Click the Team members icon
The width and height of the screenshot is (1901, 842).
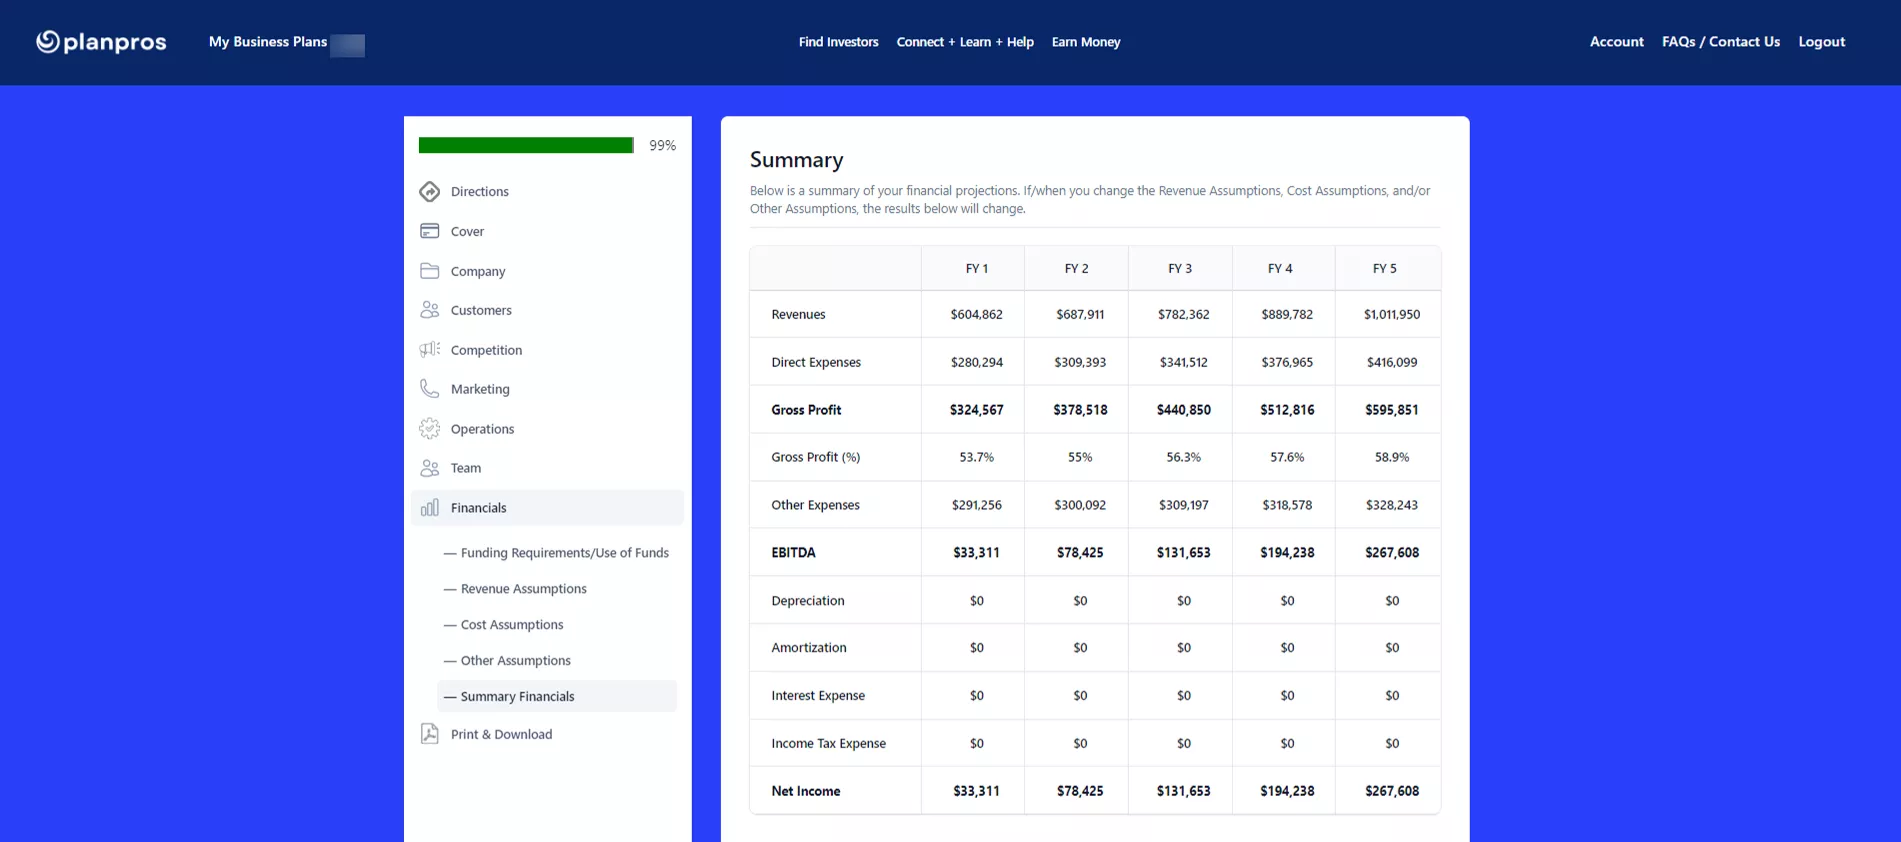[x=430, y=468]
